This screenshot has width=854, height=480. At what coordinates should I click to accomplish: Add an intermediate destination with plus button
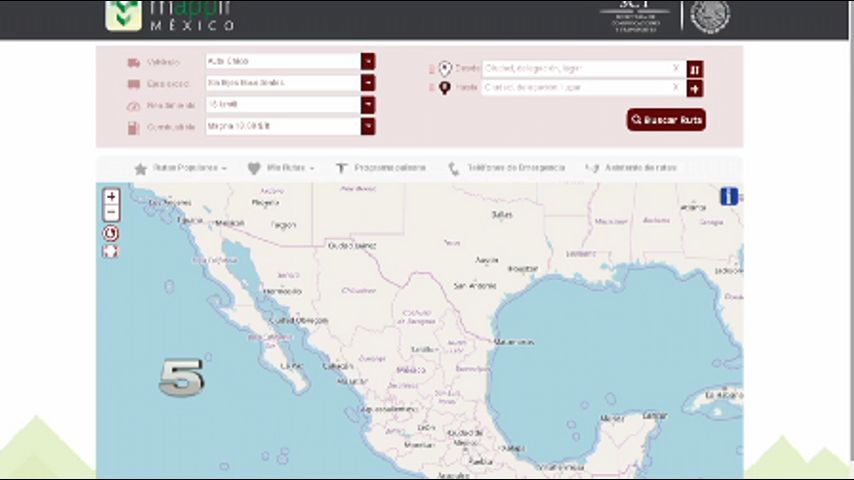pos(695,88)
